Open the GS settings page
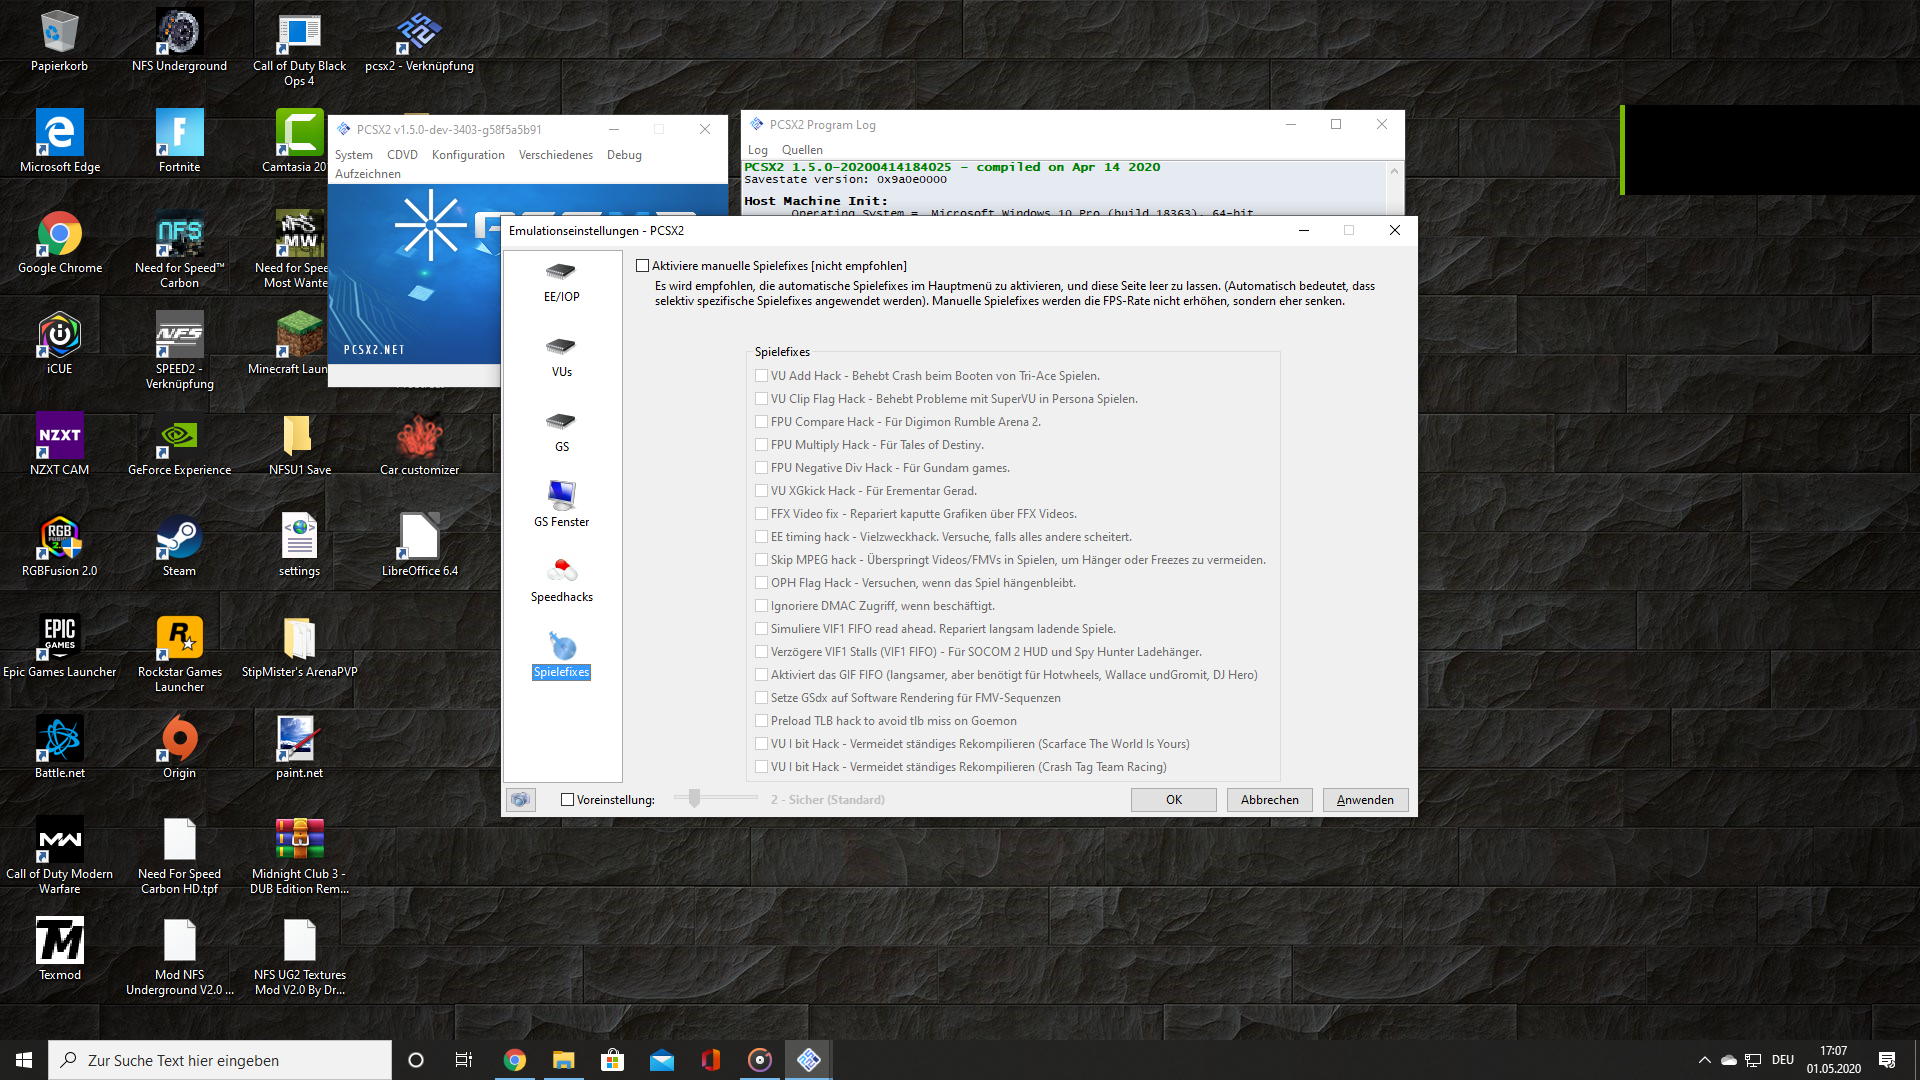Viewport: 1920px width, 1080px height. 561,431
